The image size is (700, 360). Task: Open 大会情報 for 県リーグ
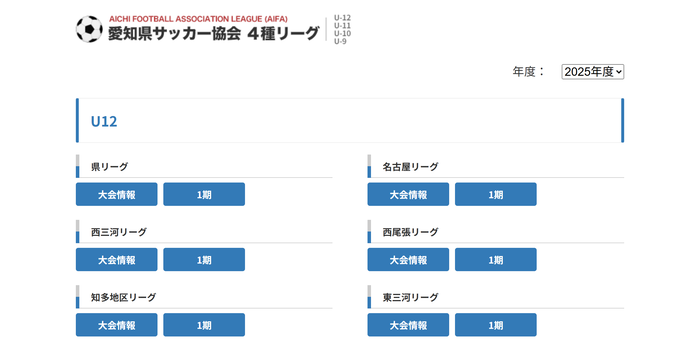tap(117, 194)
